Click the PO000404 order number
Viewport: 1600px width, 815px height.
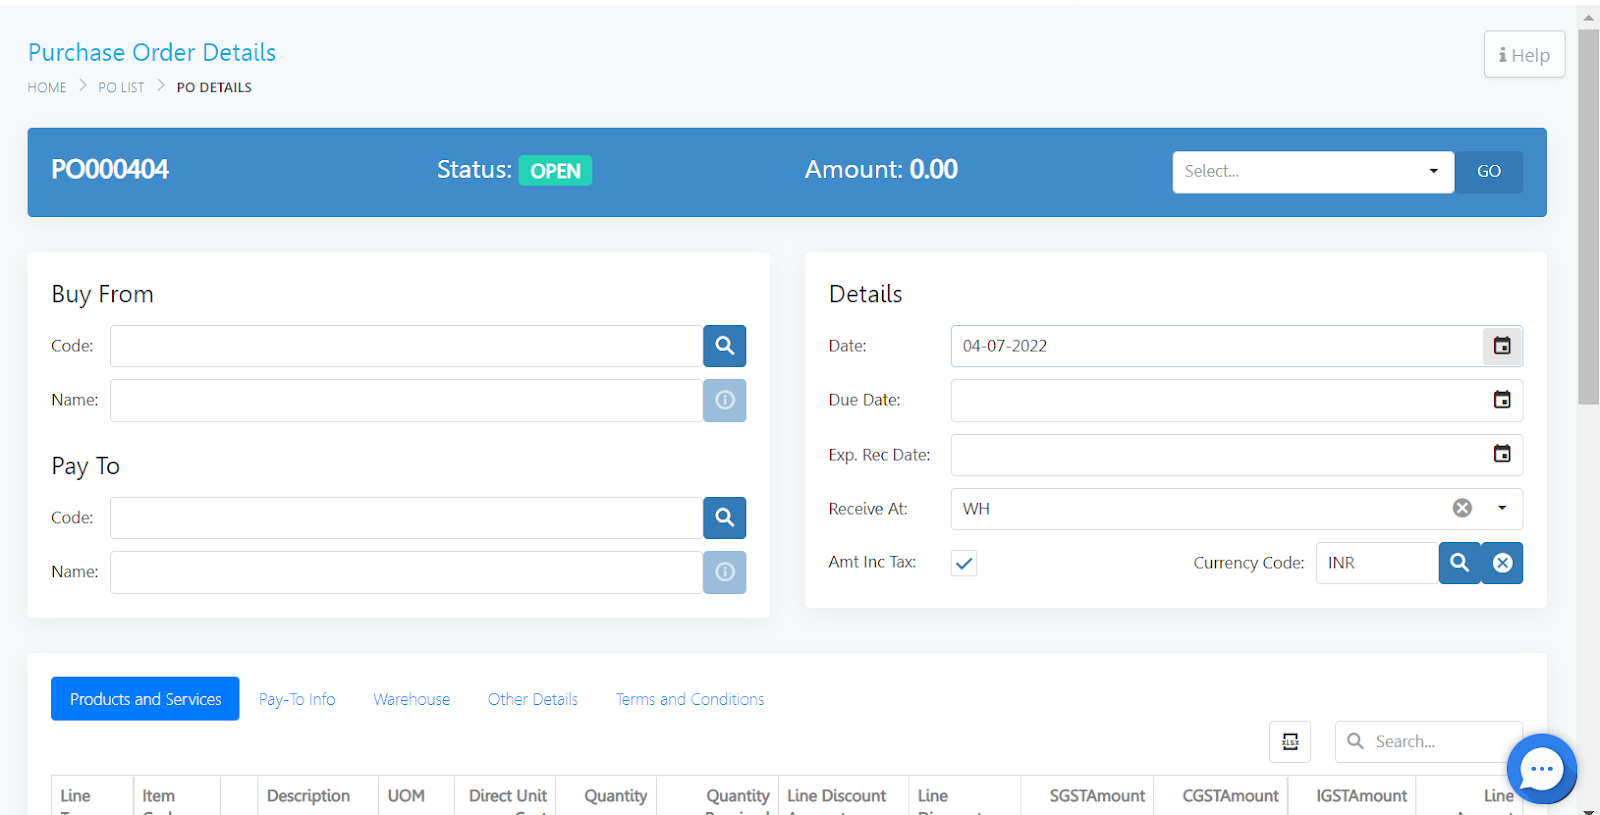110,169
